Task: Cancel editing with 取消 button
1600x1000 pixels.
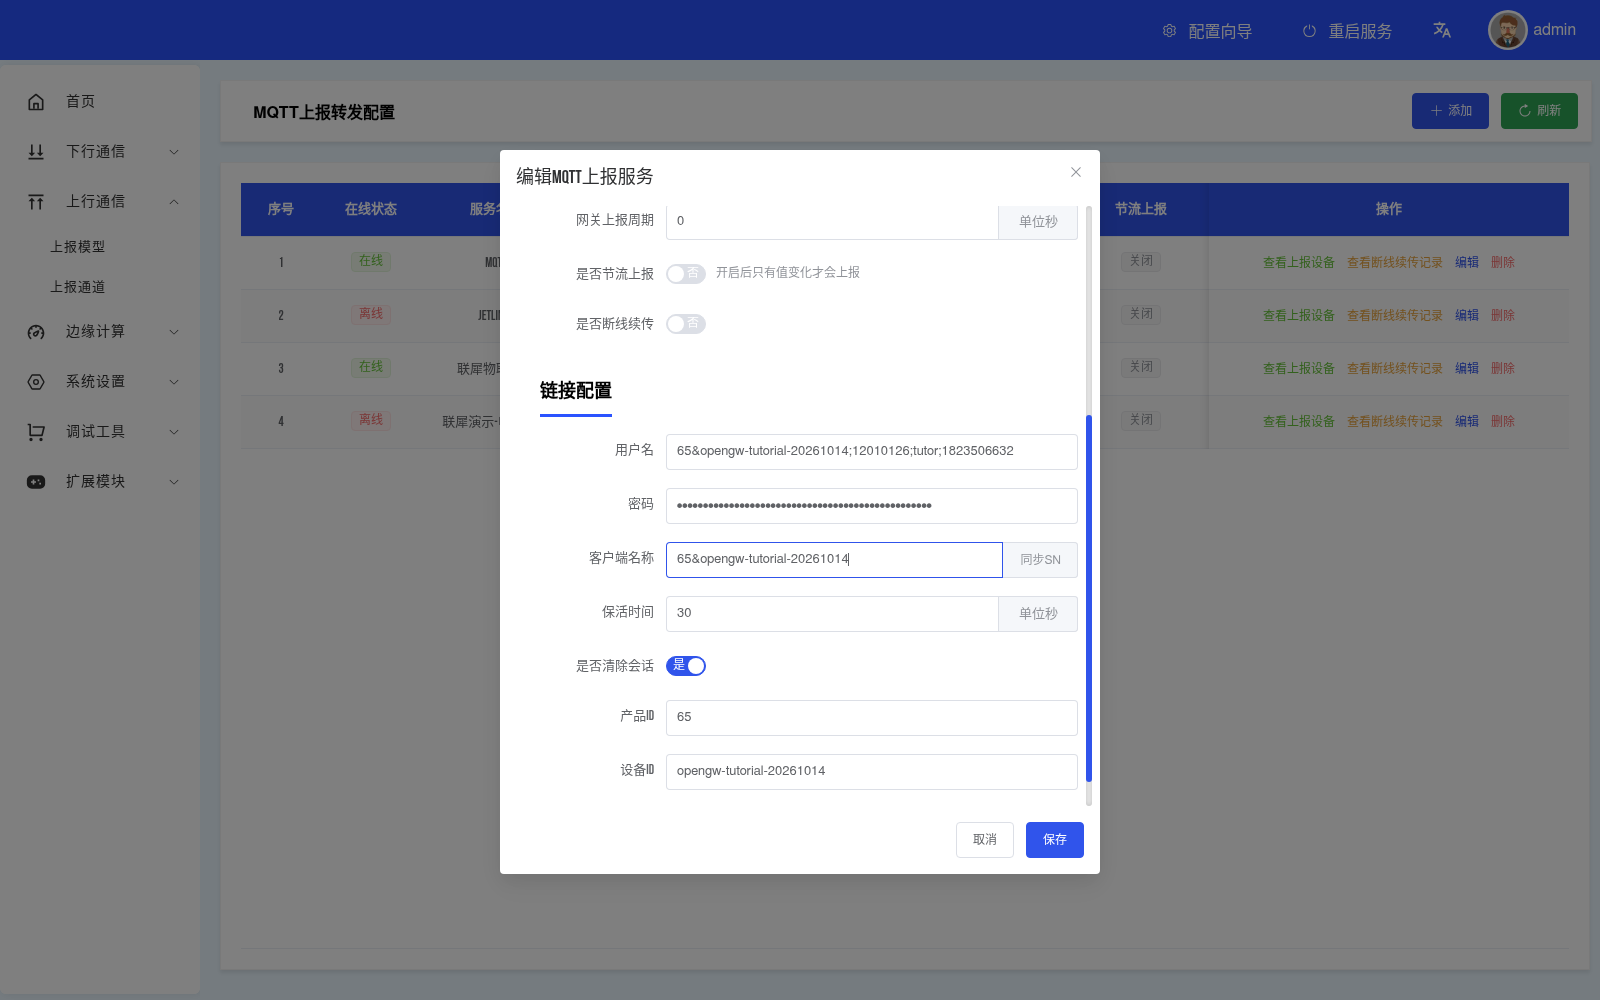Action: coord(985,839)
